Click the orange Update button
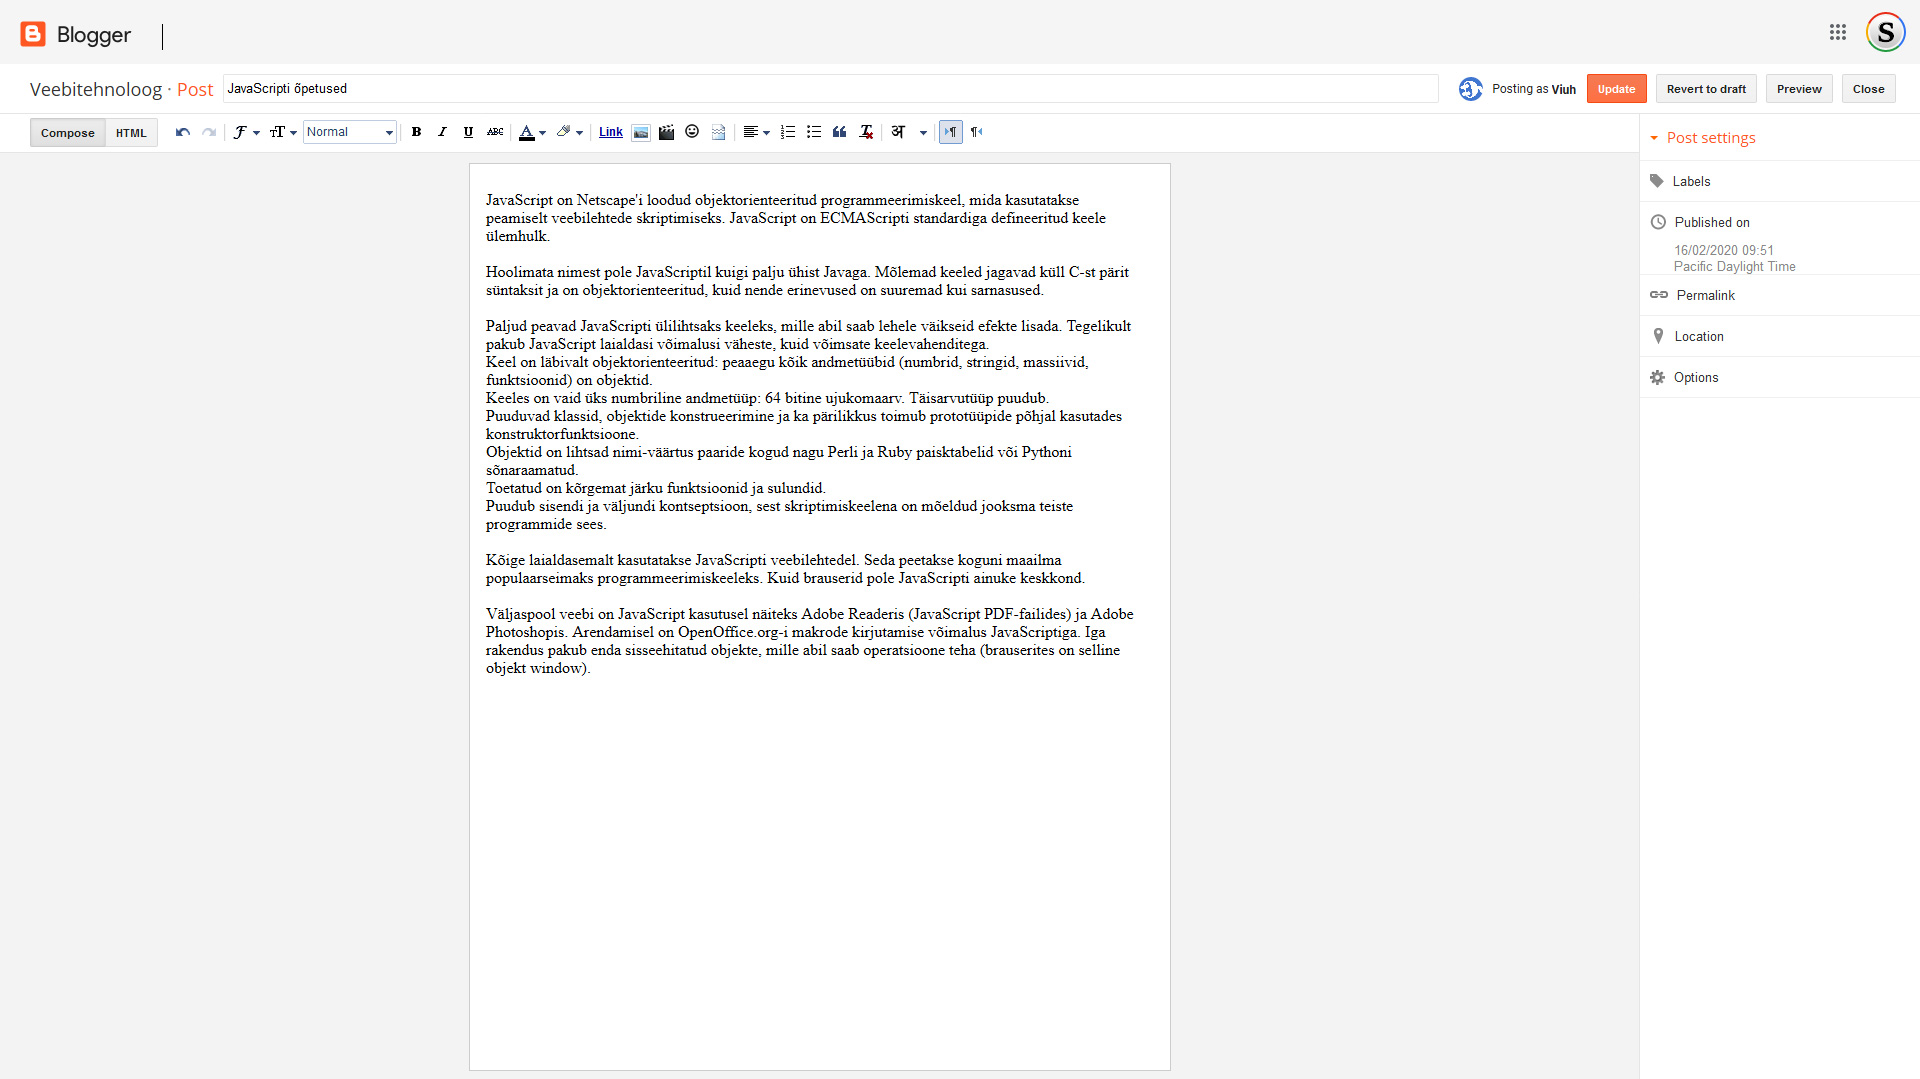This screenshot has width=1920, height=1079. 1616,89
